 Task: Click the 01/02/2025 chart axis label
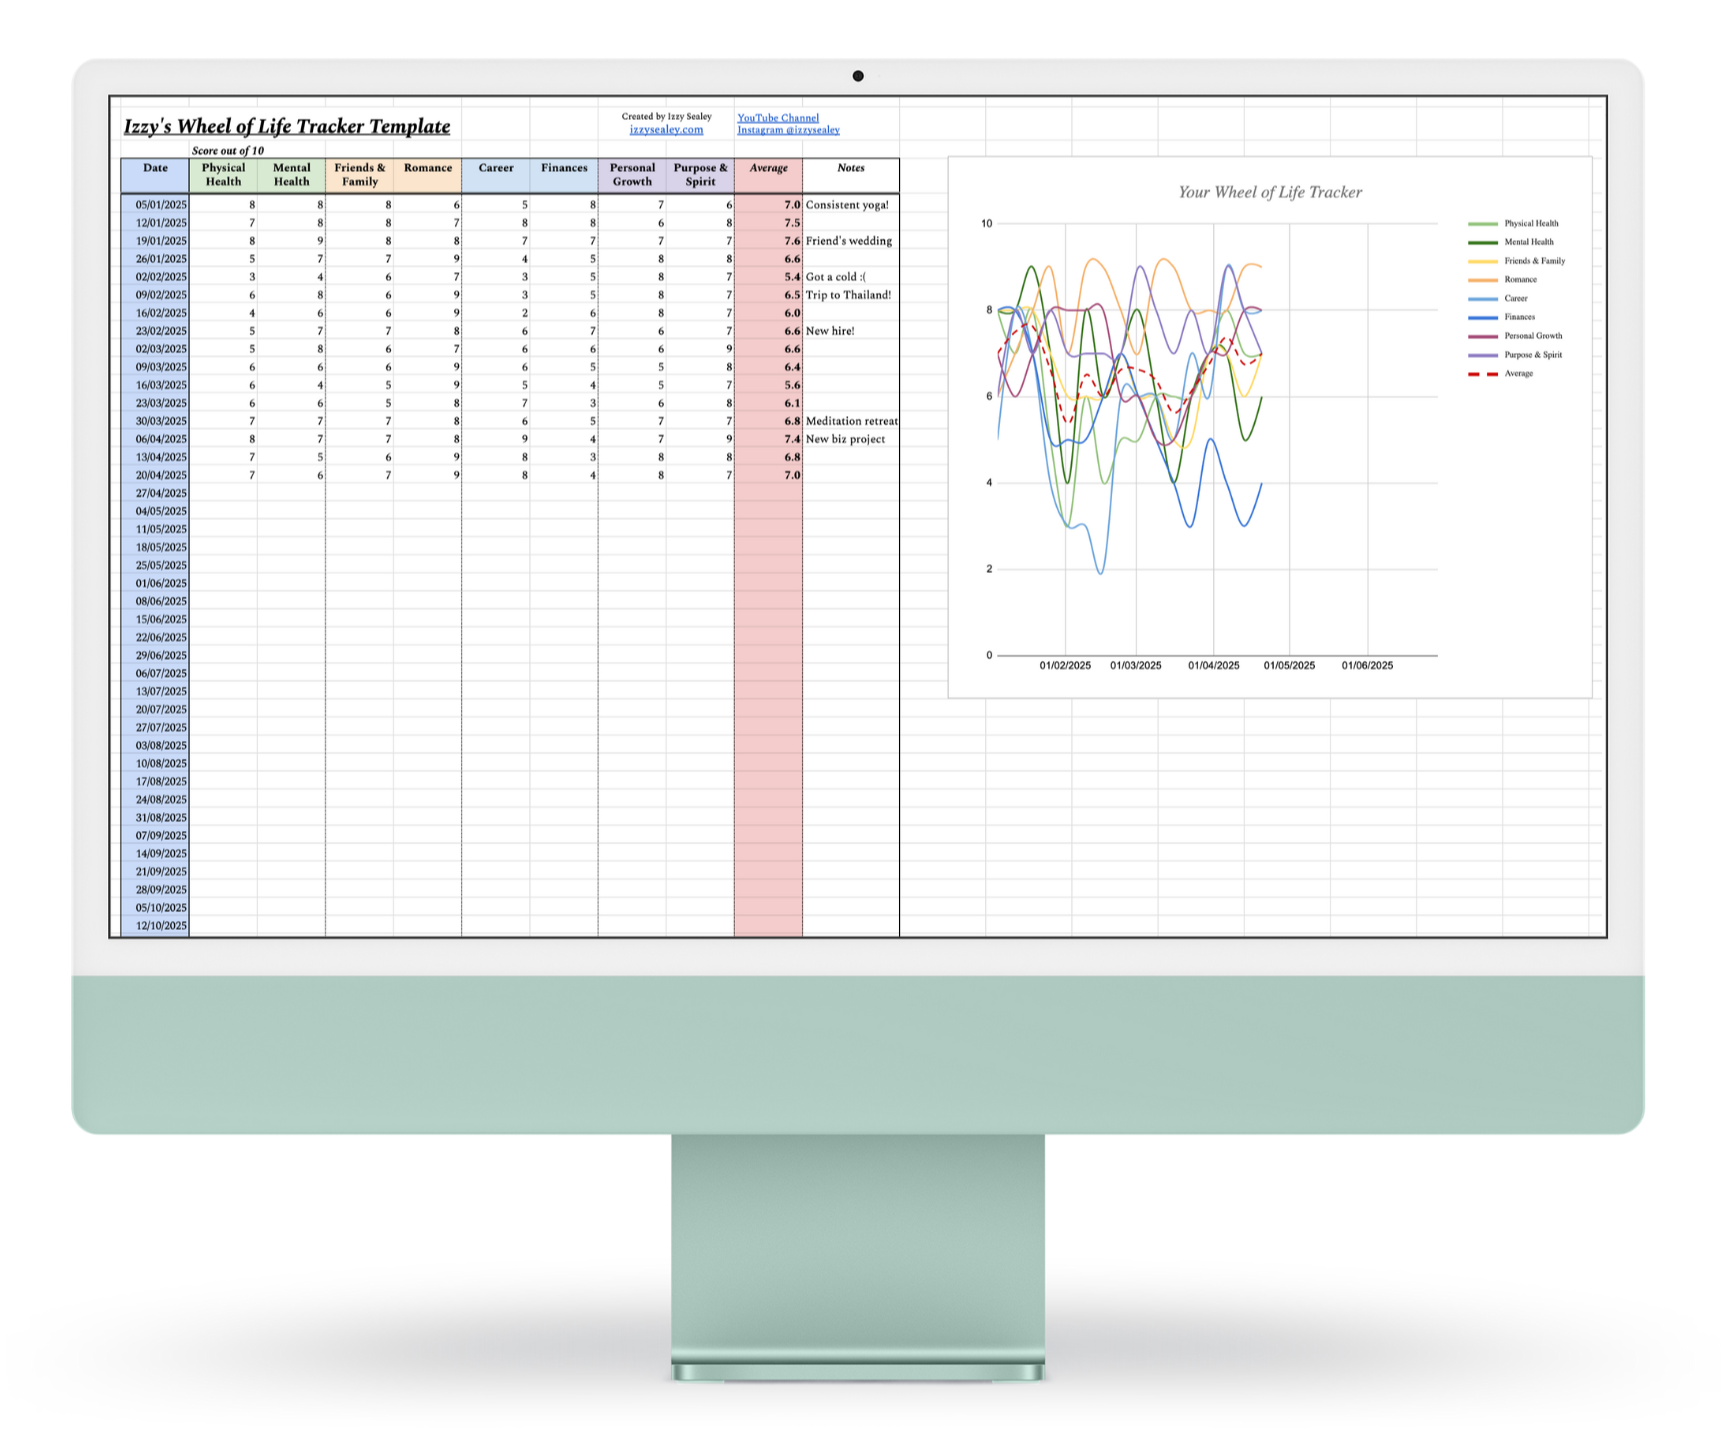(1065, 666)
